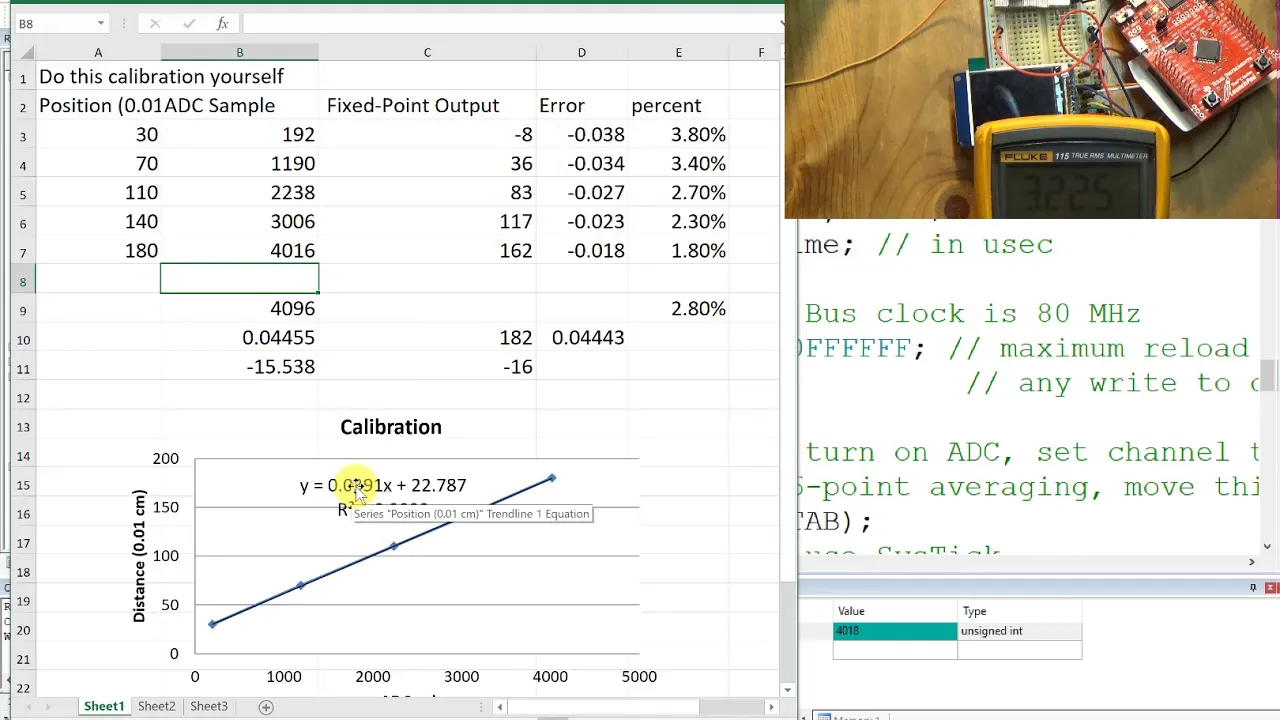The image size is (1280, 720).
Task: Click the 'unsigned int' type cell
Action: (1019, 631)
